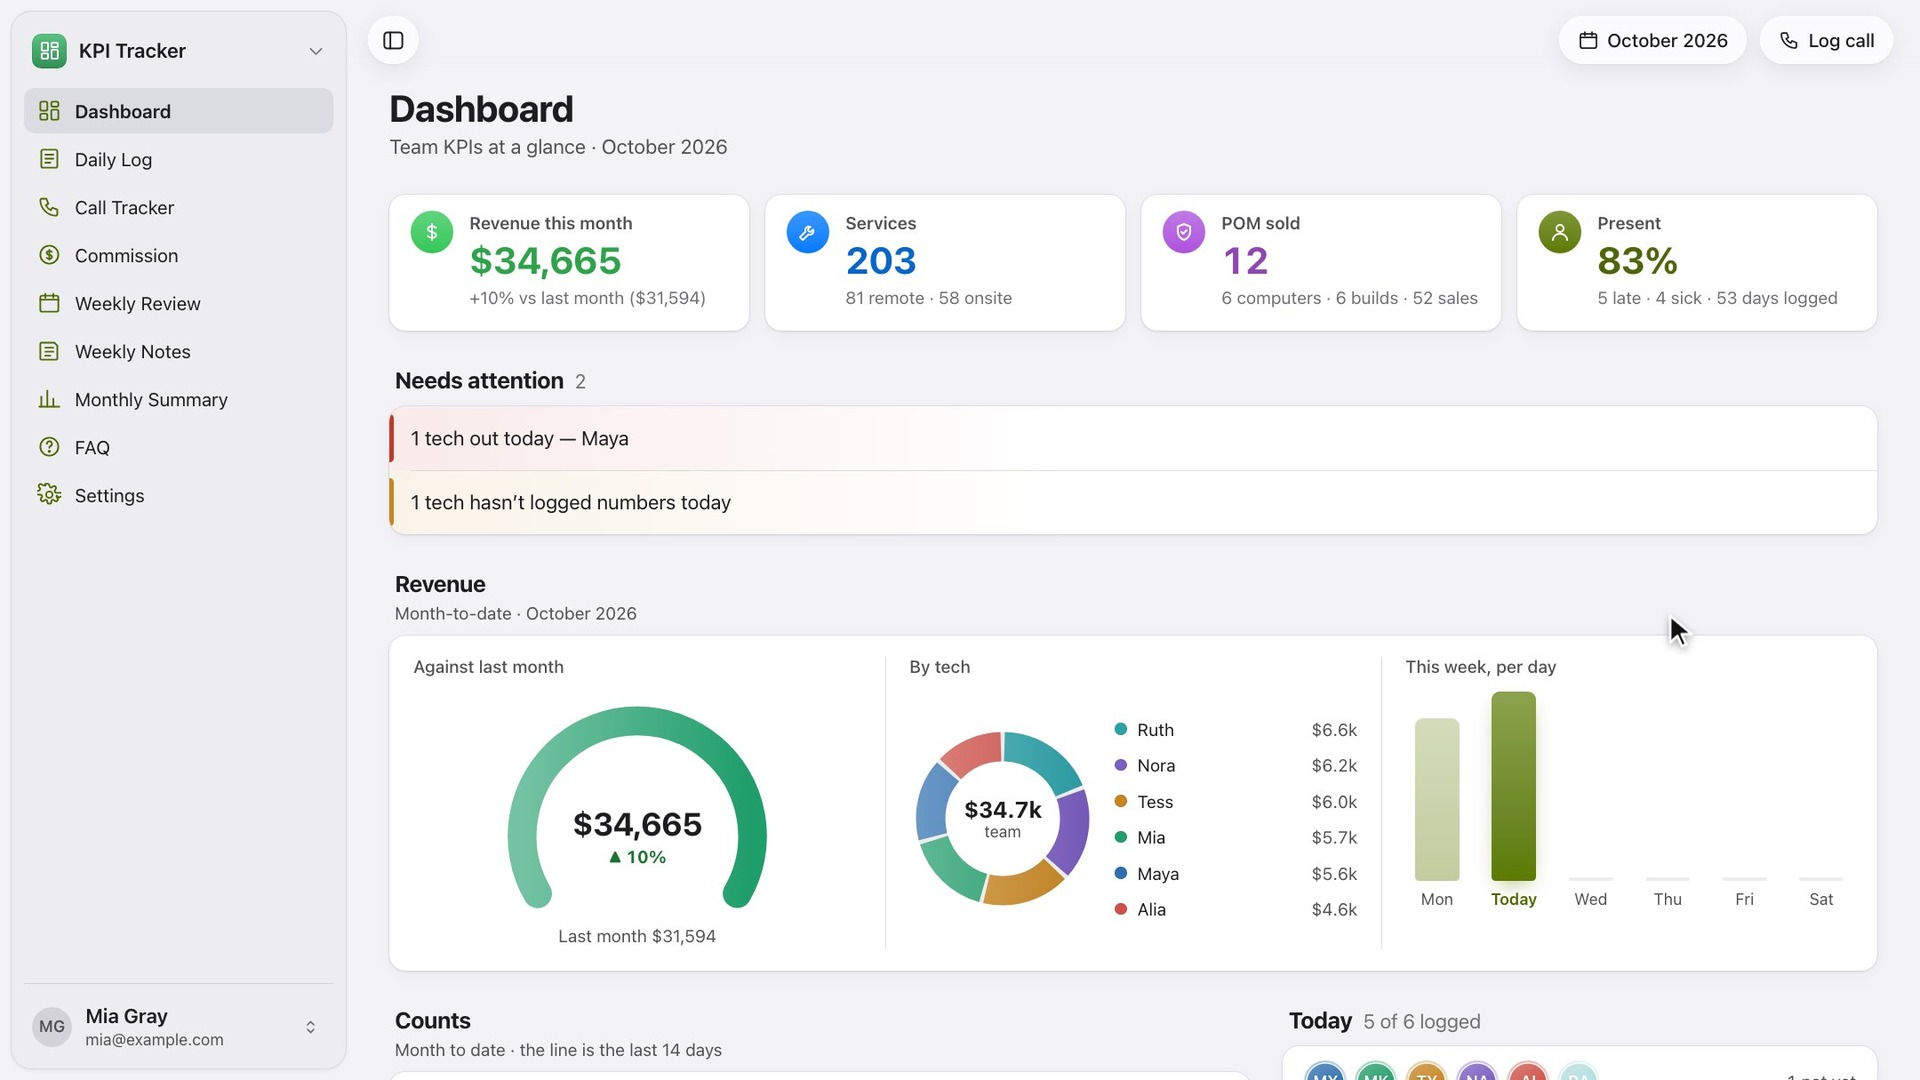Click the '5 of 6 logged' text
The height and width of the screenshot is (1080, 1920).
pyautogui.click(x=1422, y=1022)
